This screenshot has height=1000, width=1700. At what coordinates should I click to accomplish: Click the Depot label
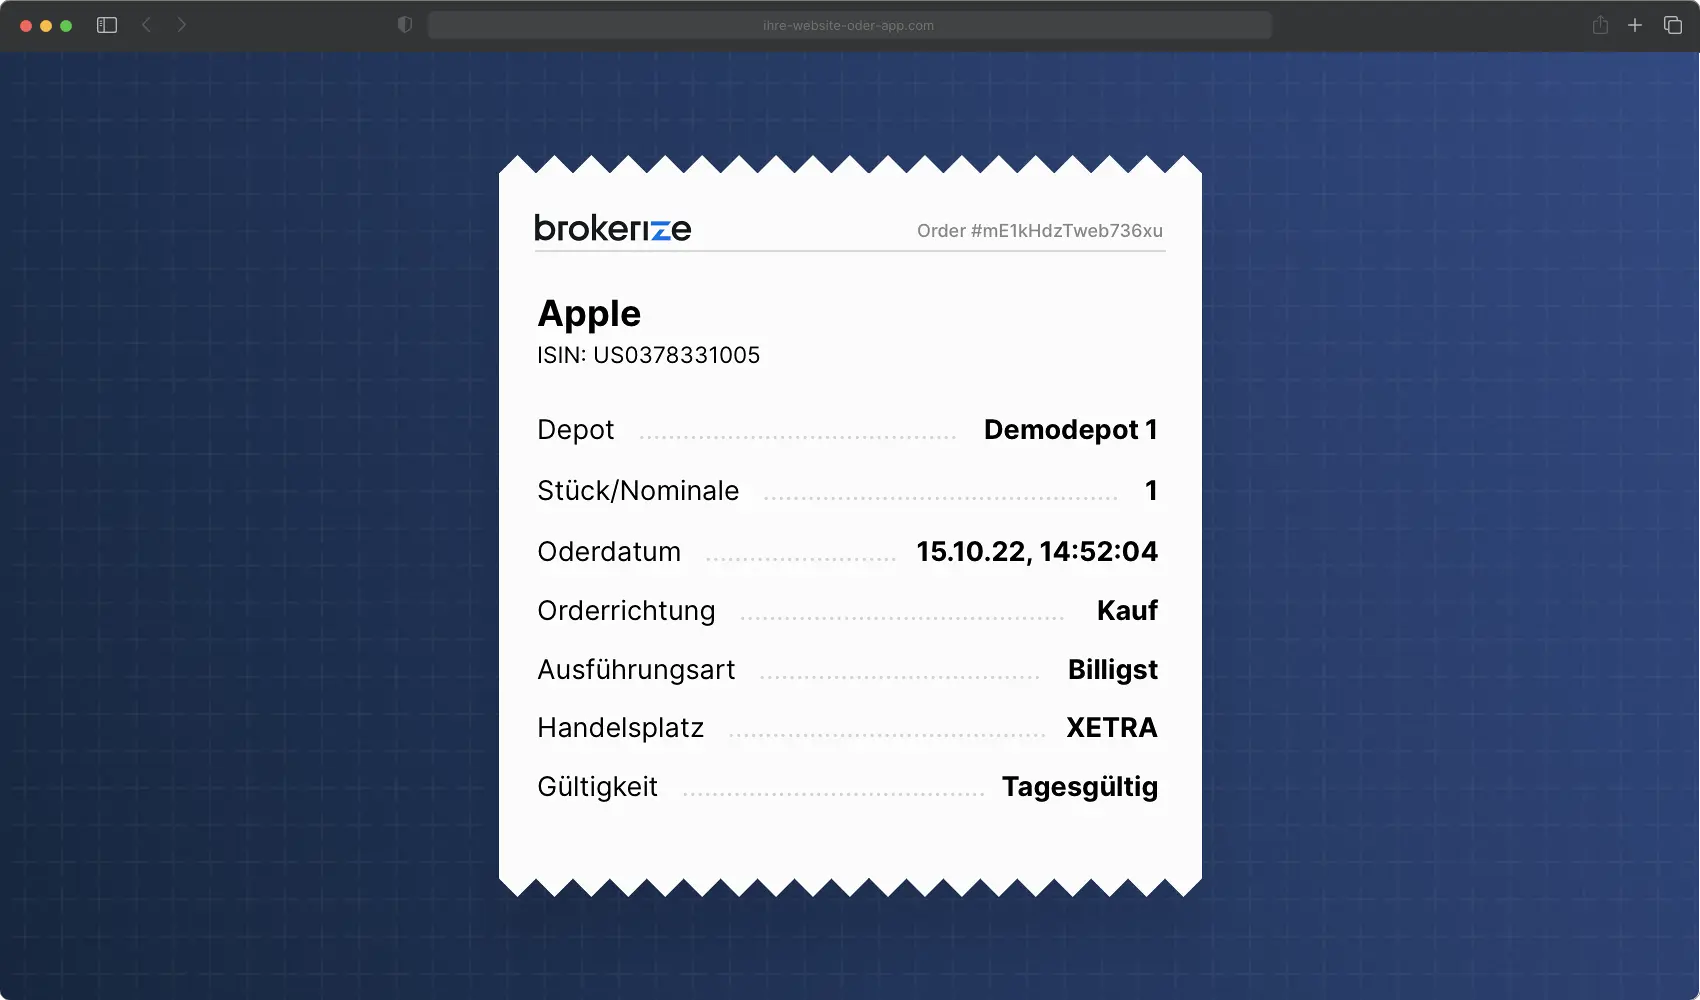[x=575, y=430]
